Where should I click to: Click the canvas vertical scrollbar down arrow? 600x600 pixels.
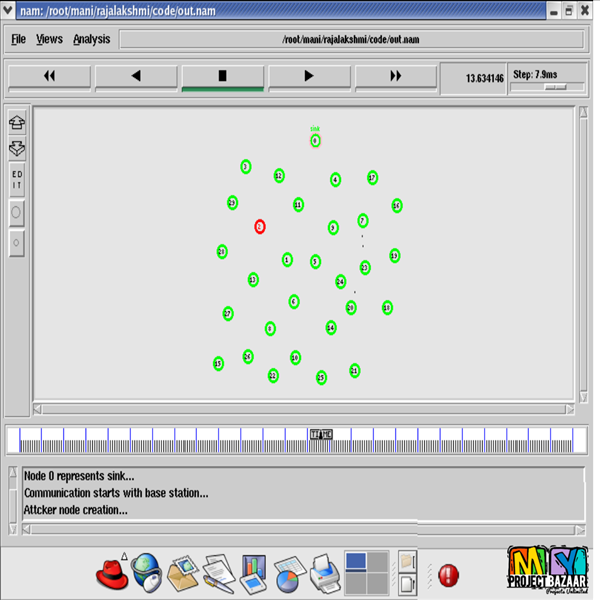(x=583, y=396)
